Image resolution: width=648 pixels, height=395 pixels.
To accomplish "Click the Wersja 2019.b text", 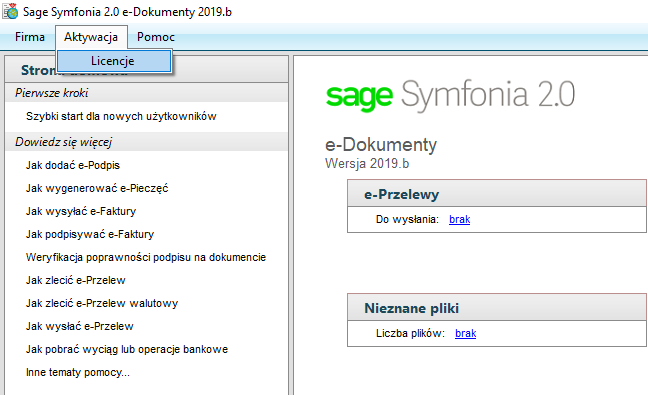I will pyautogui.click(x=367, y=164).
